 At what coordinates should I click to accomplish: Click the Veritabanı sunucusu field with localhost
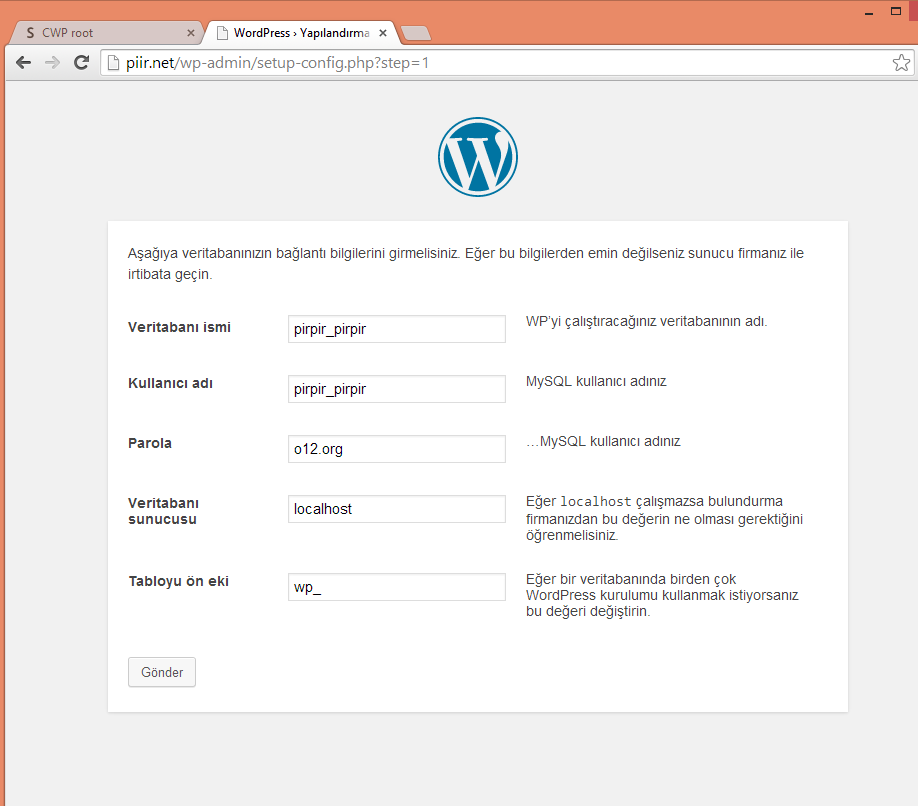point(396,509)
